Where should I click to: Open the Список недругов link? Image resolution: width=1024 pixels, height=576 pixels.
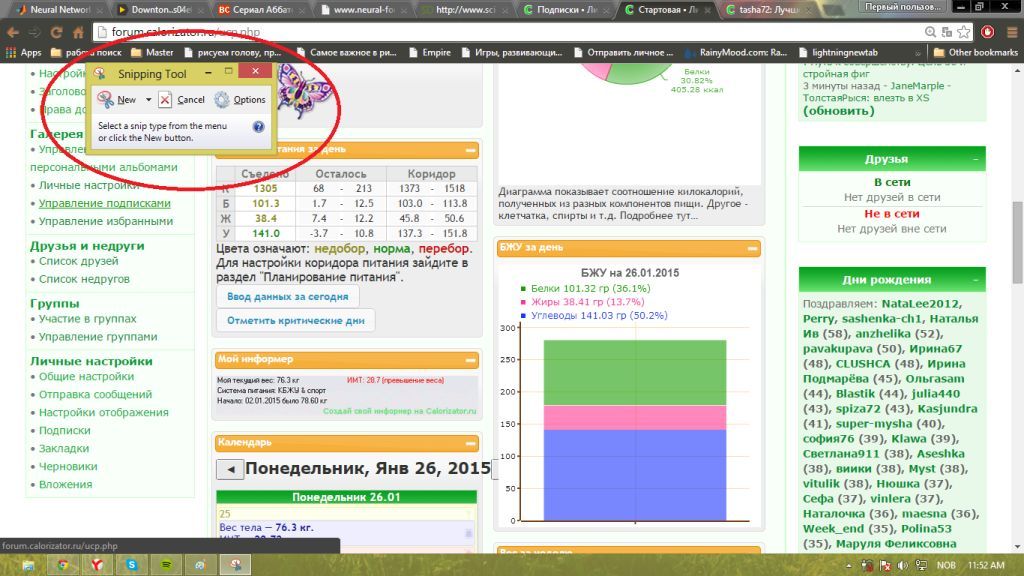[x=84, y=279]
